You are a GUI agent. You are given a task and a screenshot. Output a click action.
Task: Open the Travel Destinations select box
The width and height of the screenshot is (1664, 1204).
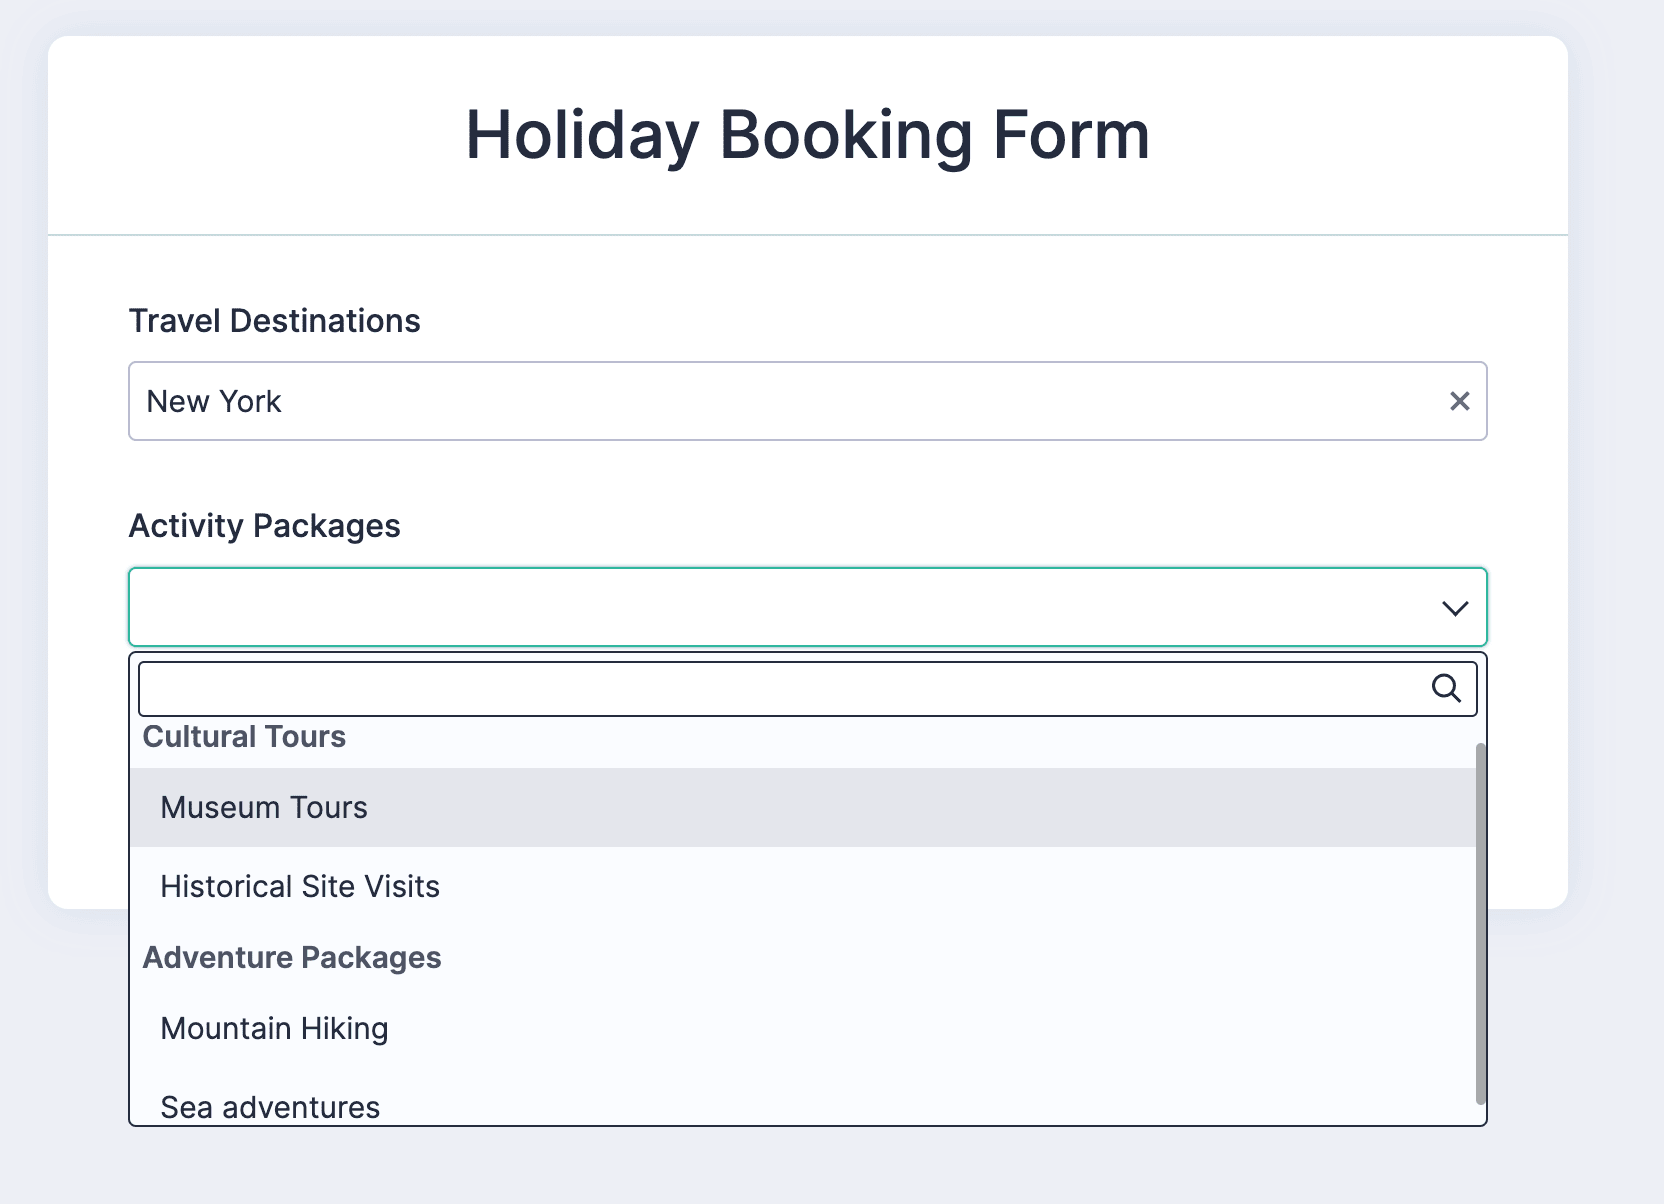pos(780,401)
